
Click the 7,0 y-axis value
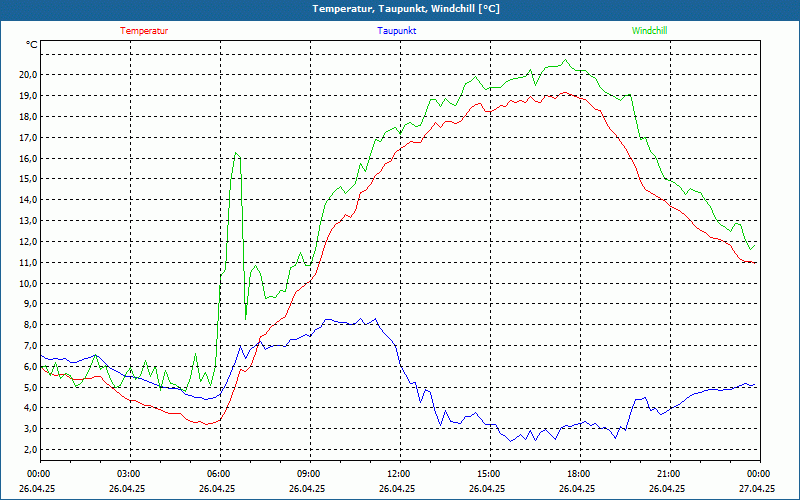(x=30, y=346)
